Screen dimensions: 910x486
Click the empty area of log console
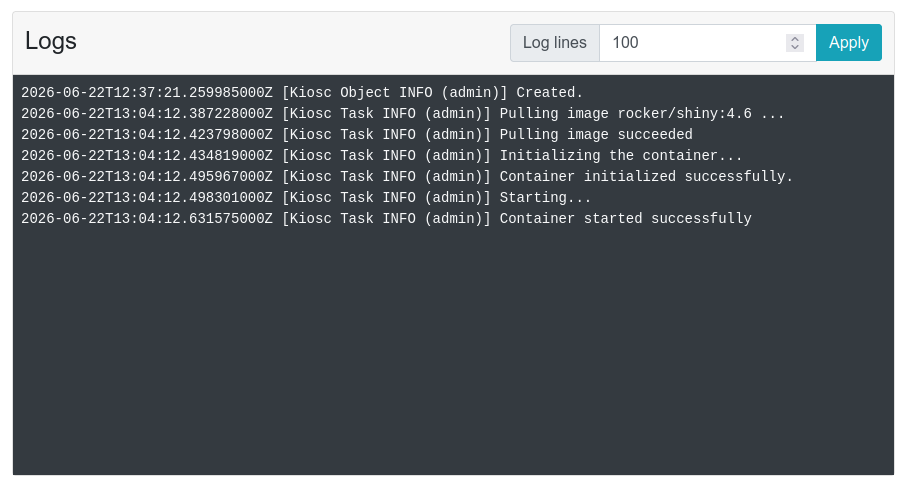[453, 348]
